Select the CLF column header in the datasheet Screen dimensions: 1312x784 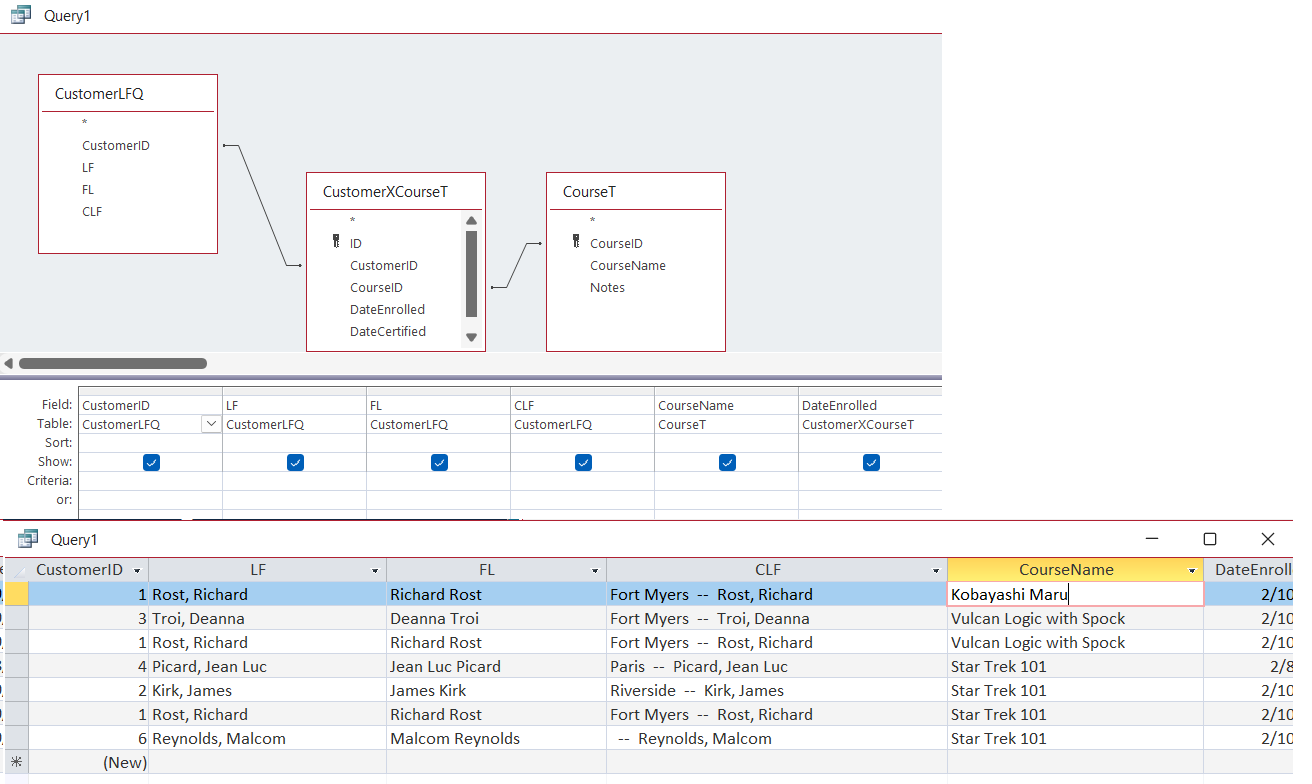coord(767,569)
